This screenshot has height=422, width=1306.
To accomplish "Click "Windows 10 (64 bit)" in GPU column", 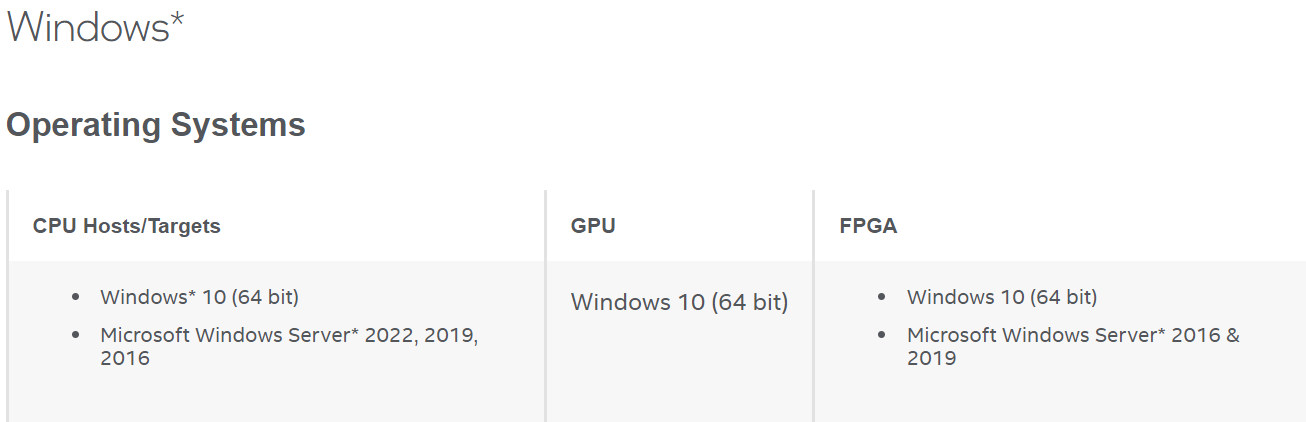I will click(679, 301).
